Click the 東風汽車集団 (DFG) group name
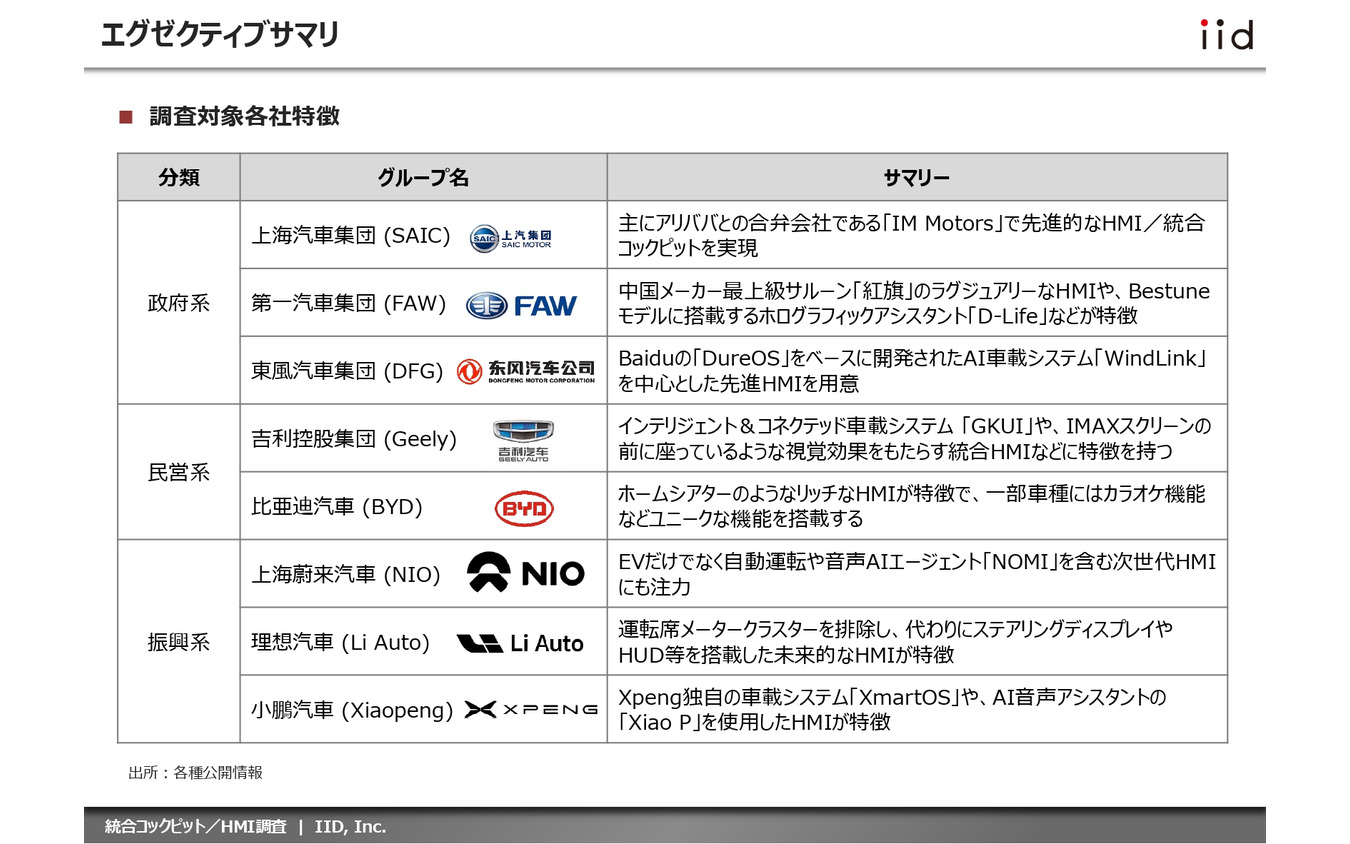The image size is (1350, 844). [x=347, y=372]
